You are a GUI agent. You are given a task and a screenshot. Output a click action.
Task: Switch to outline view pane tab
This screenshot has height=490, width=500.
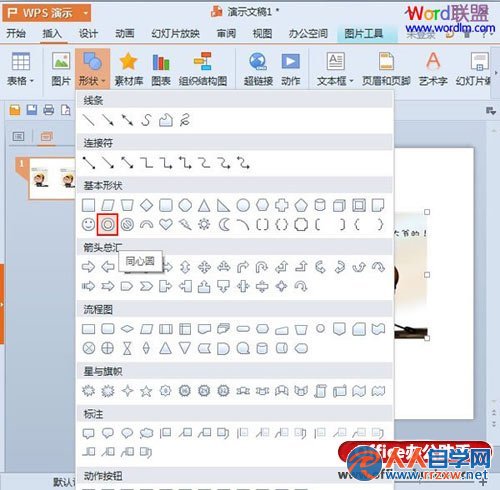[x=18, y=136]
